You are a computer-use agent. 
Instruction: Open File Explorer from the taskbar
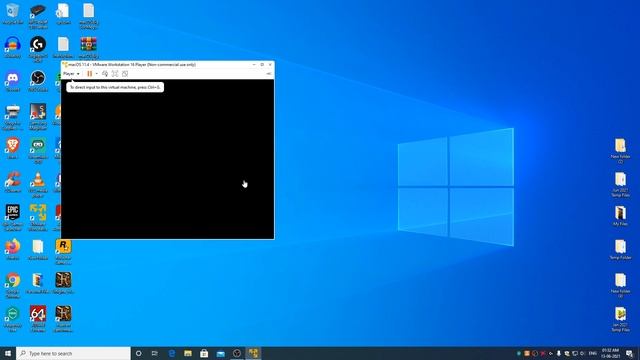[188, 353]
